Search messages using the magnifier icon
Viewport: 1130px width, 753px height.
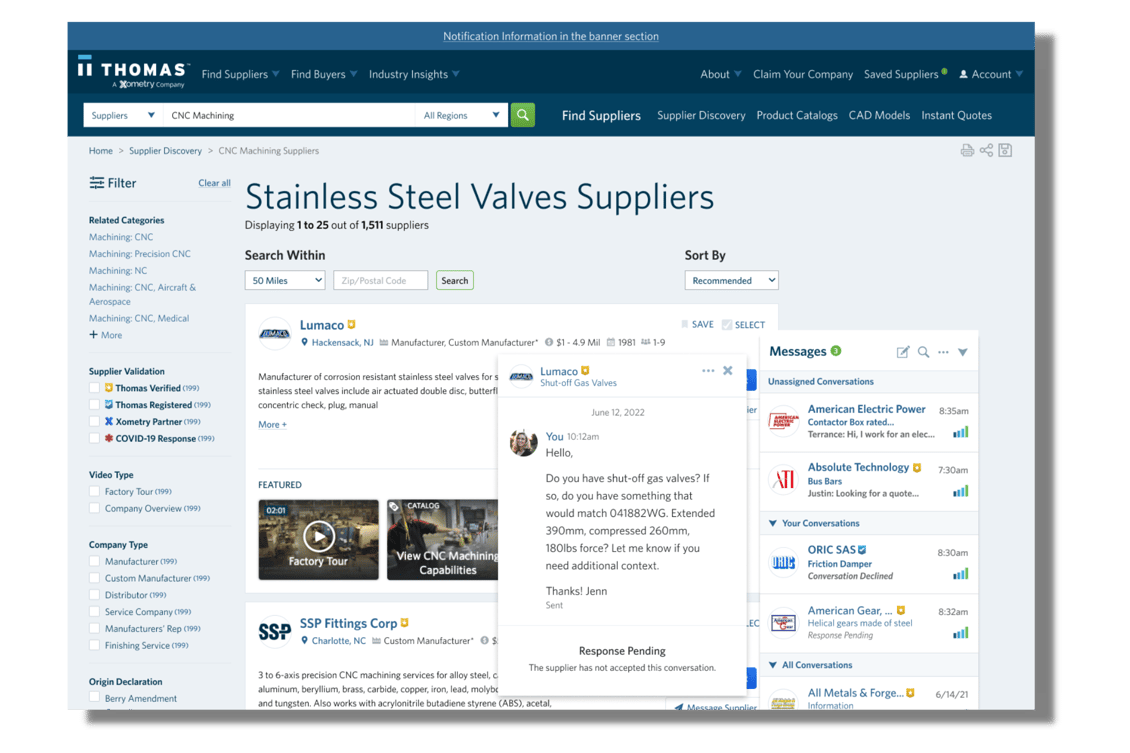(924, 352)
